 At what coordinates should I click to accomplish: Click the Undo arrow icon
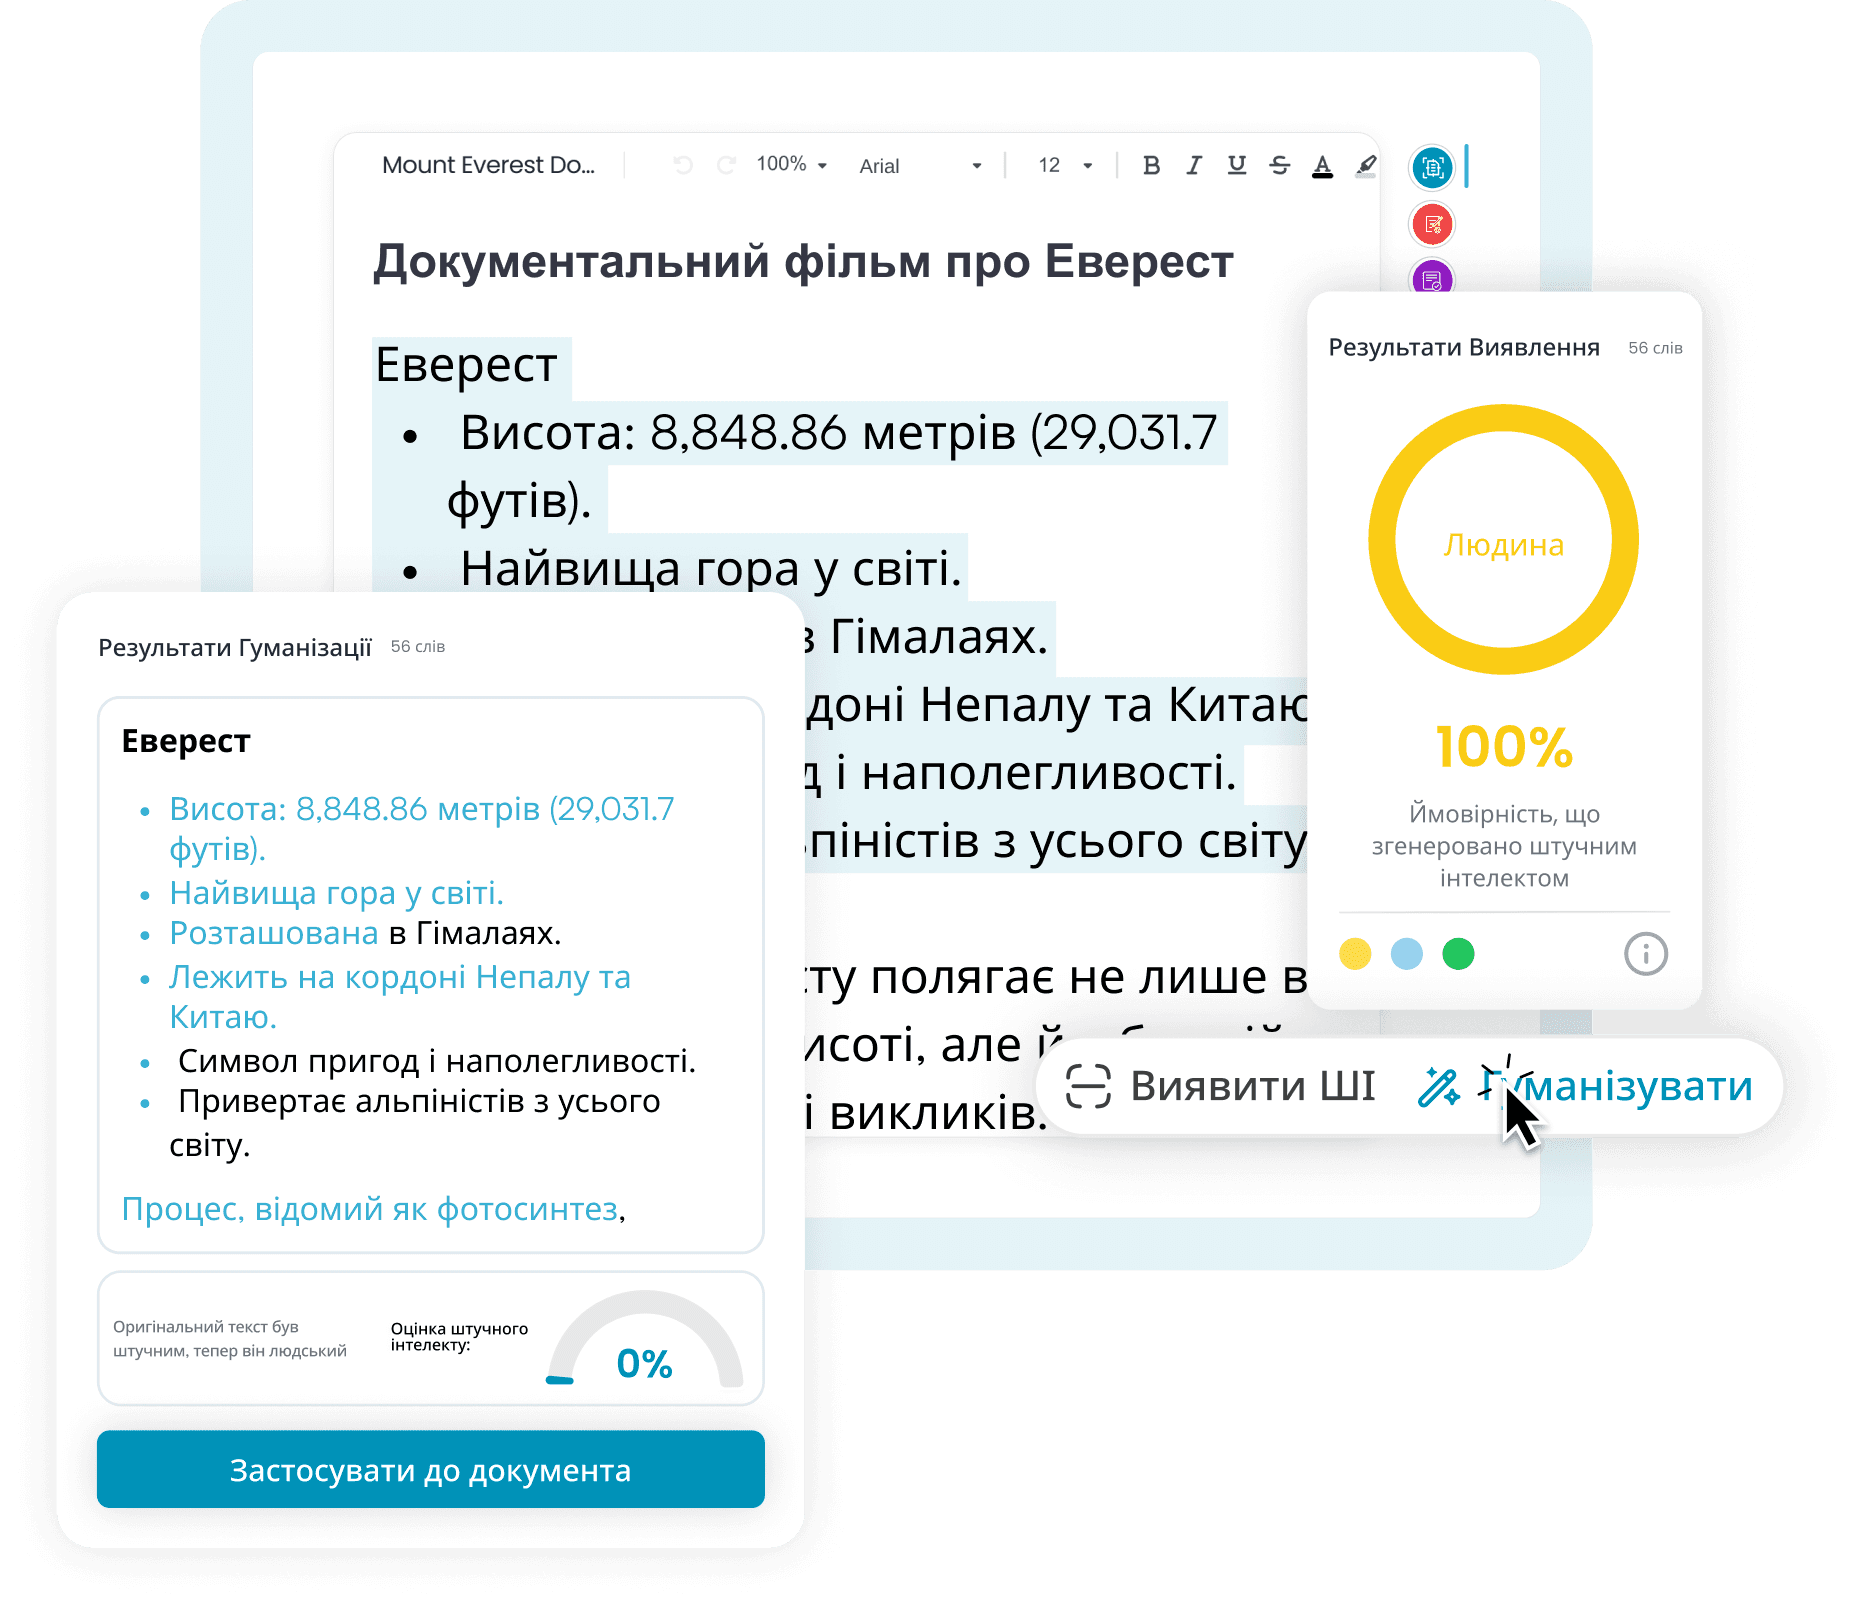pyautogui.click(x=683, y=165)
